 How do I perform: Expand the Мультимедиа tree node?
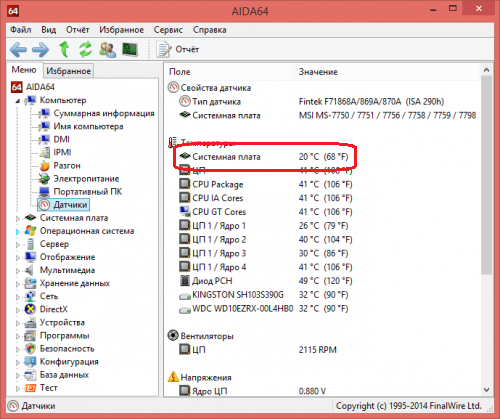(x=18, y=271)
